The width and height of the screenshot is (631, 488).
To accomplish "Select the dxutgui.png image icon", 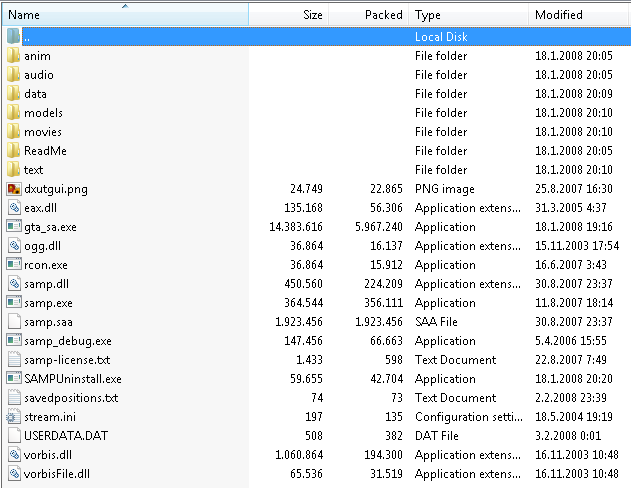I will (x=14, y=189).
